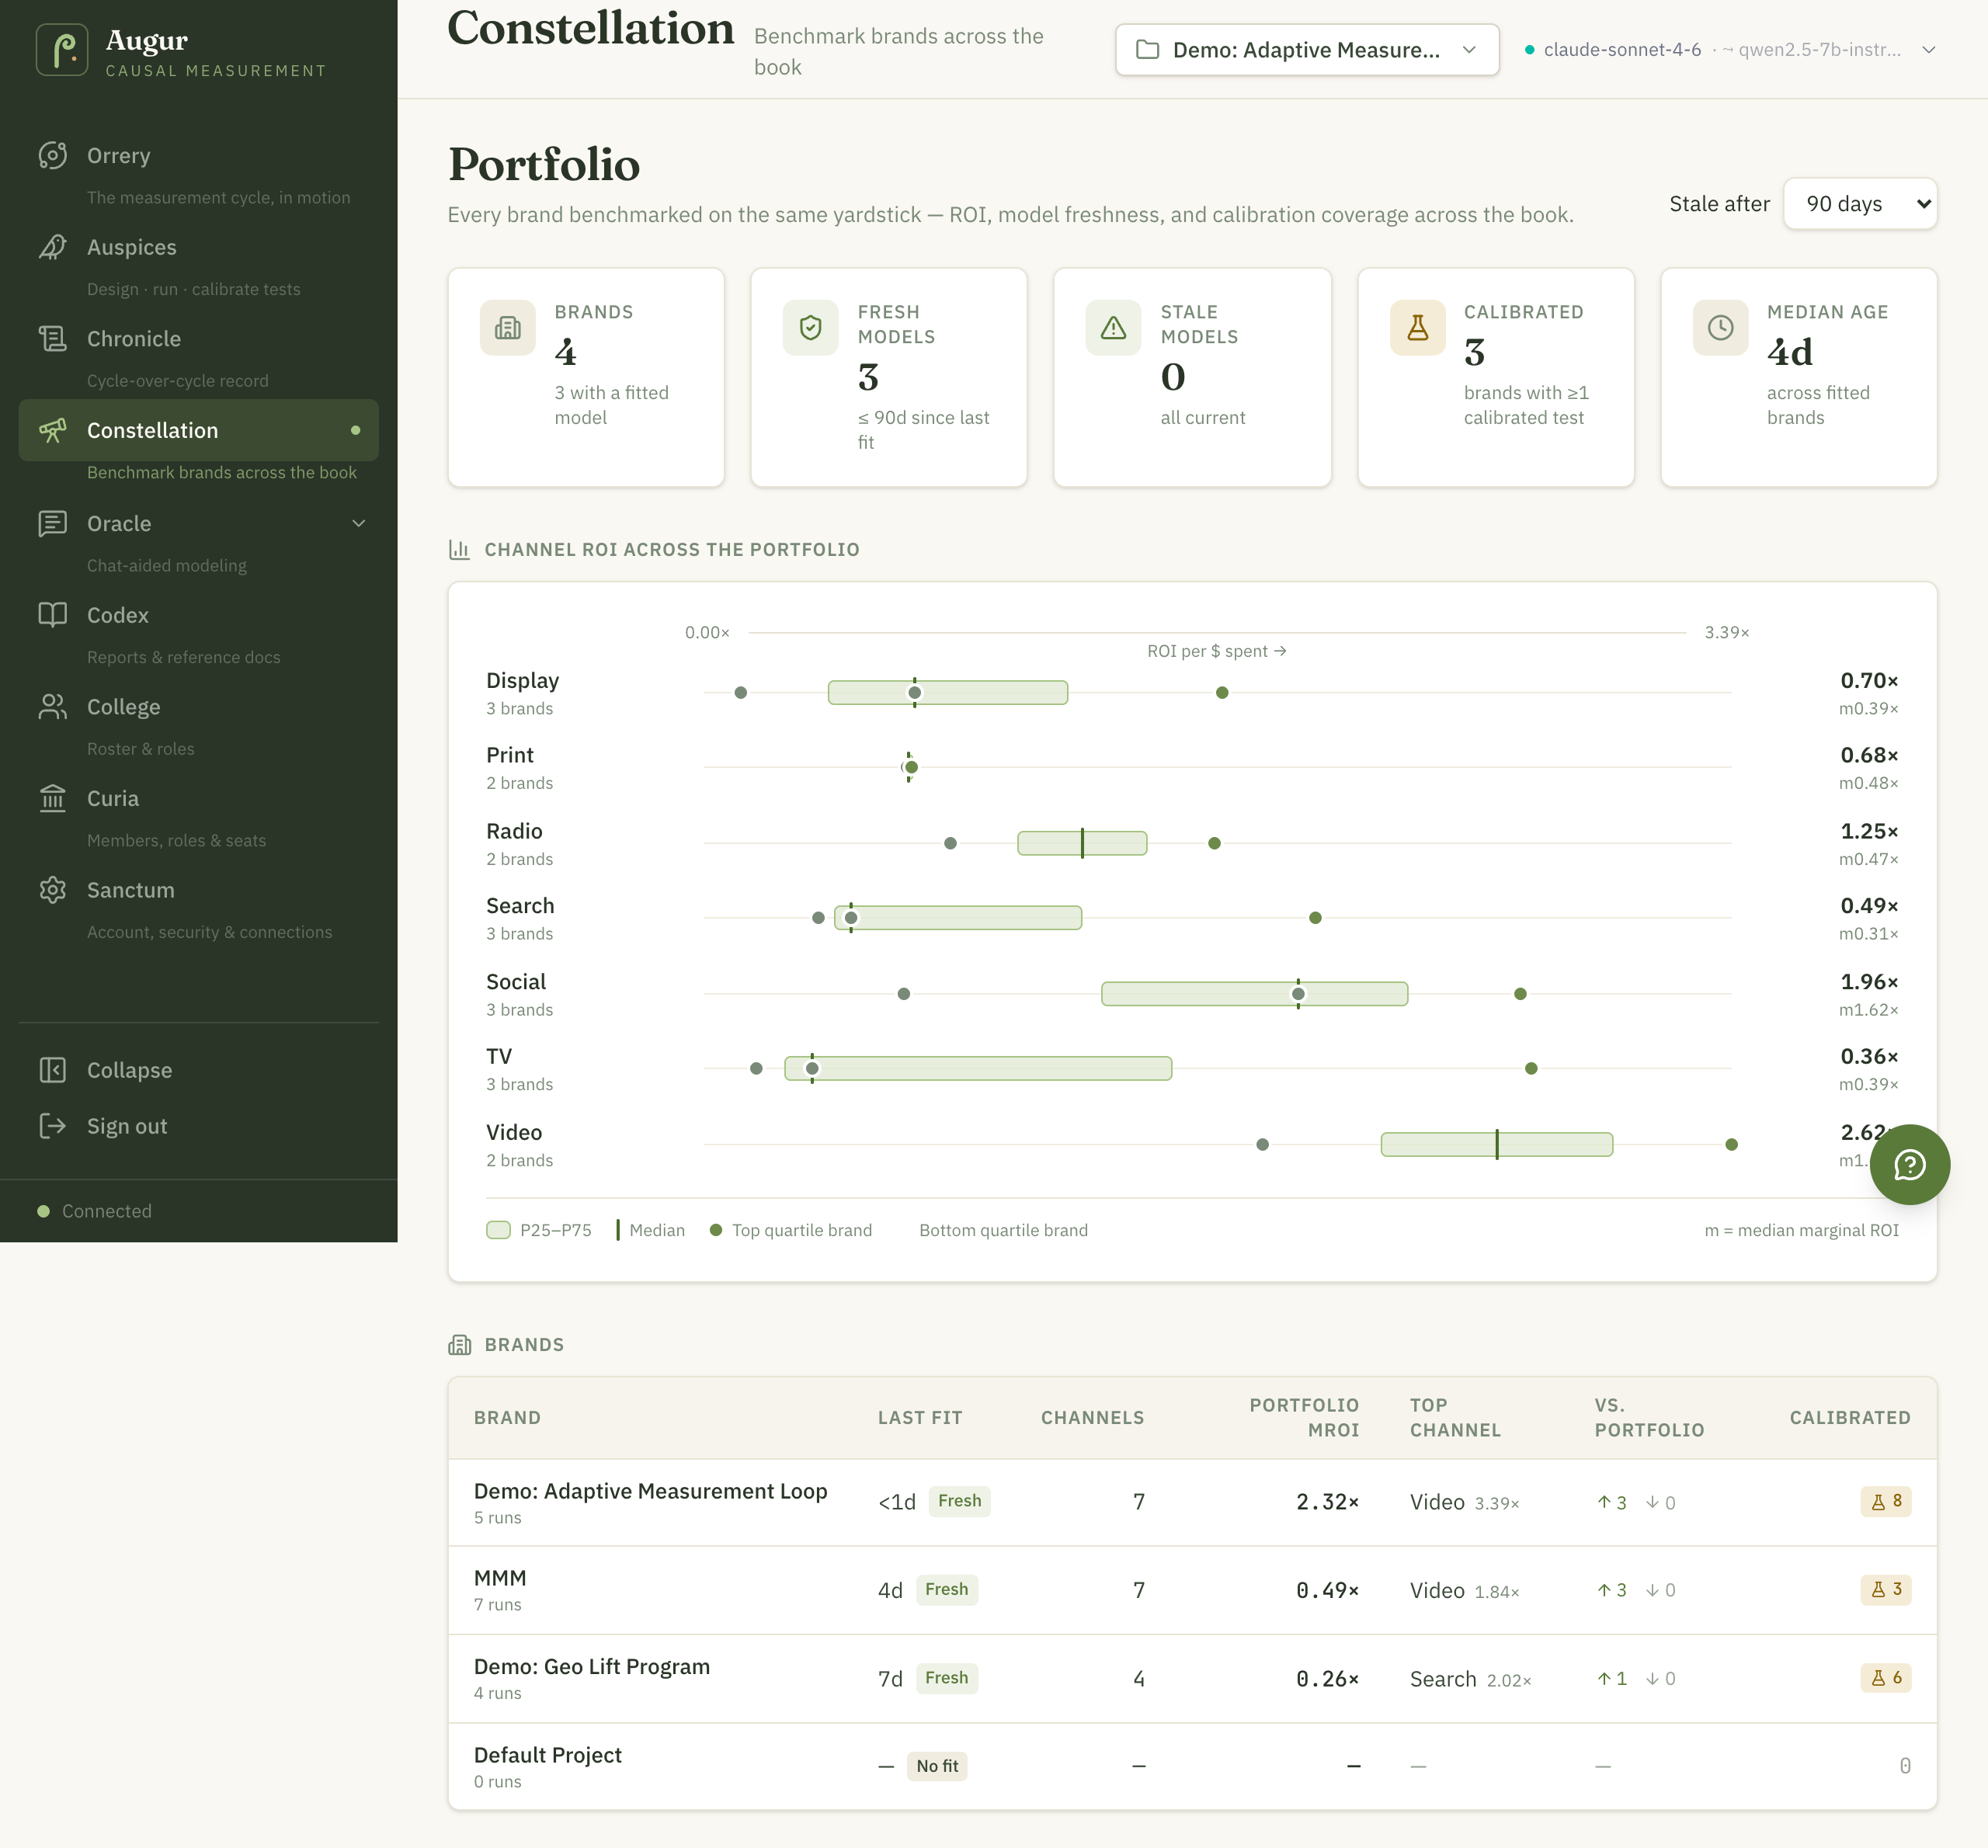
Task: Click the Augur logo icon
Action: [x=62, y=50]
